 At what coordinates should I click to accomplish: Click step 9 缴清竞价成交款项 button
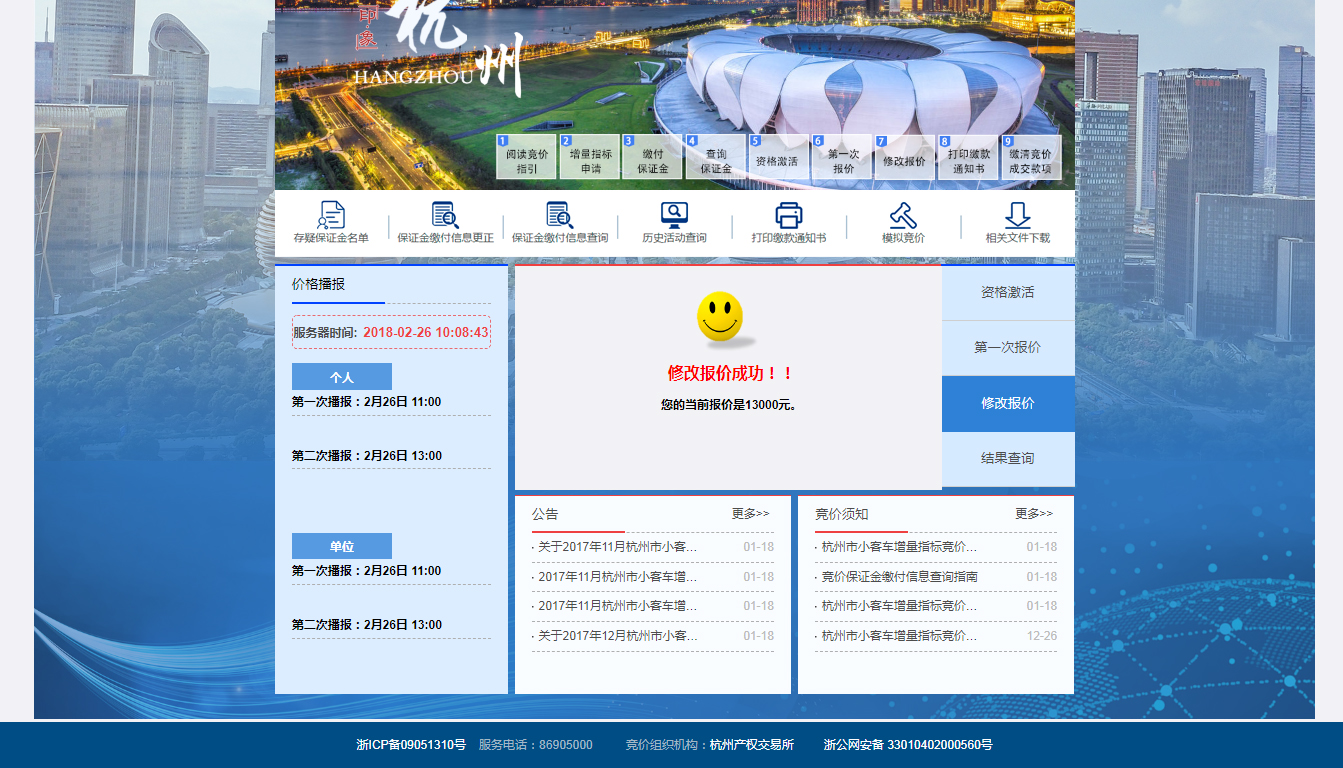coord(1030,158)
